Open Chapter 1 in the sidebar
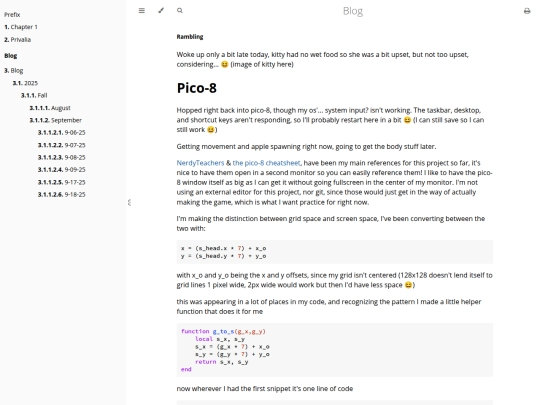The image size is (540, 405). (x=21, y=27)
